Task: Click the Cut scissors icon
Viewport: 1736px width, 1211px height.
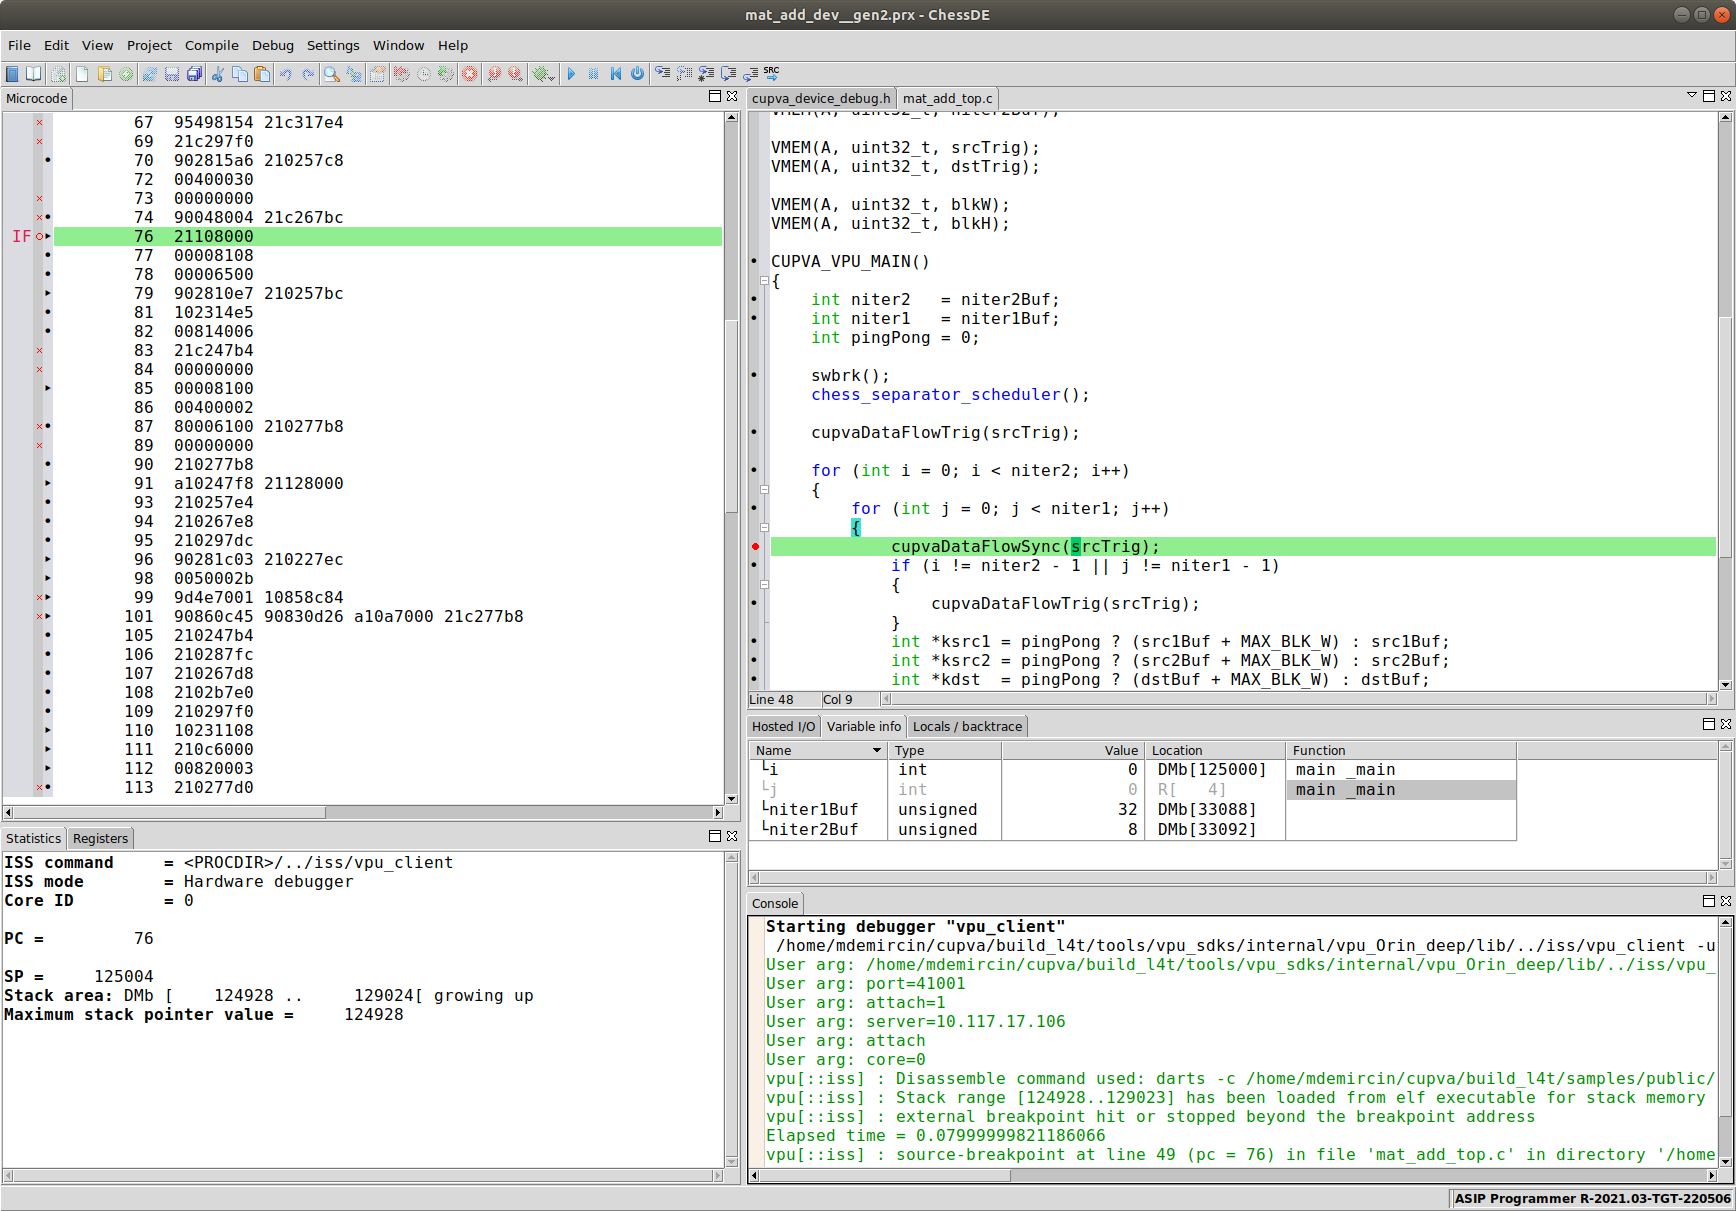Action: [217, 74]
